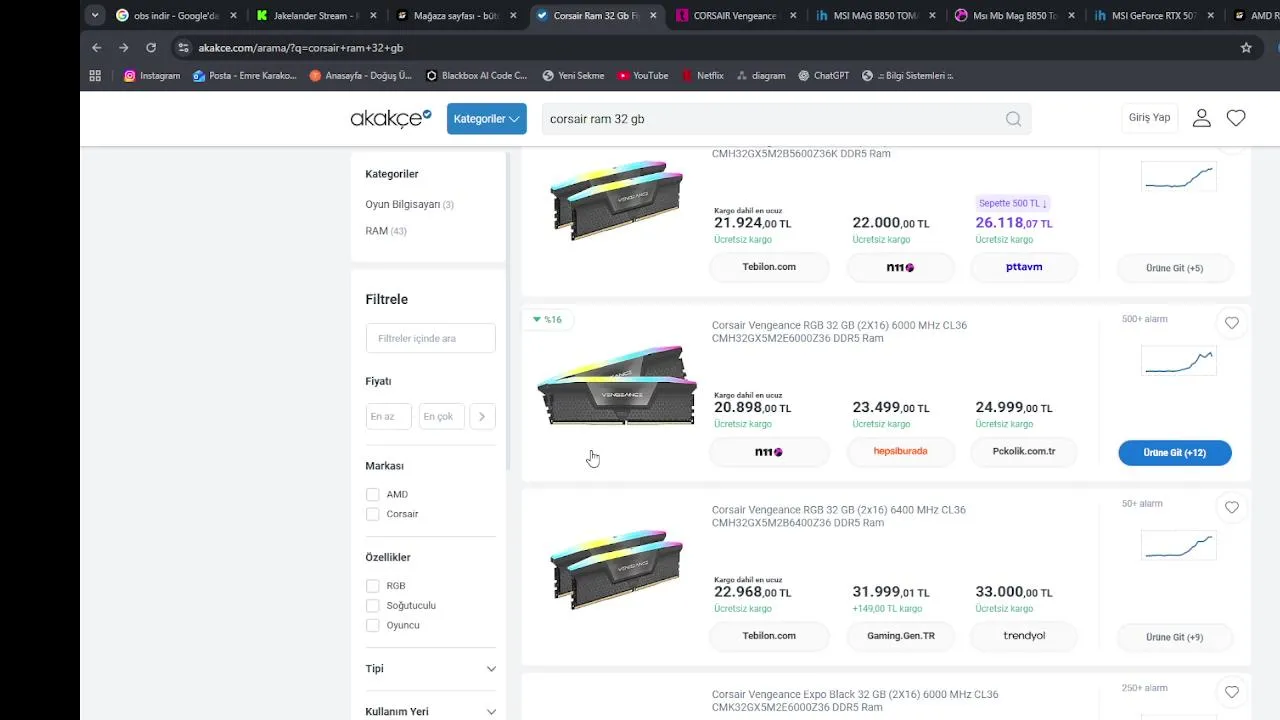Open 6000 MHz CMH32GX5M2E6000Z36 product title
Viewport: 1280px width, 720px height.
tap(839, 332)
